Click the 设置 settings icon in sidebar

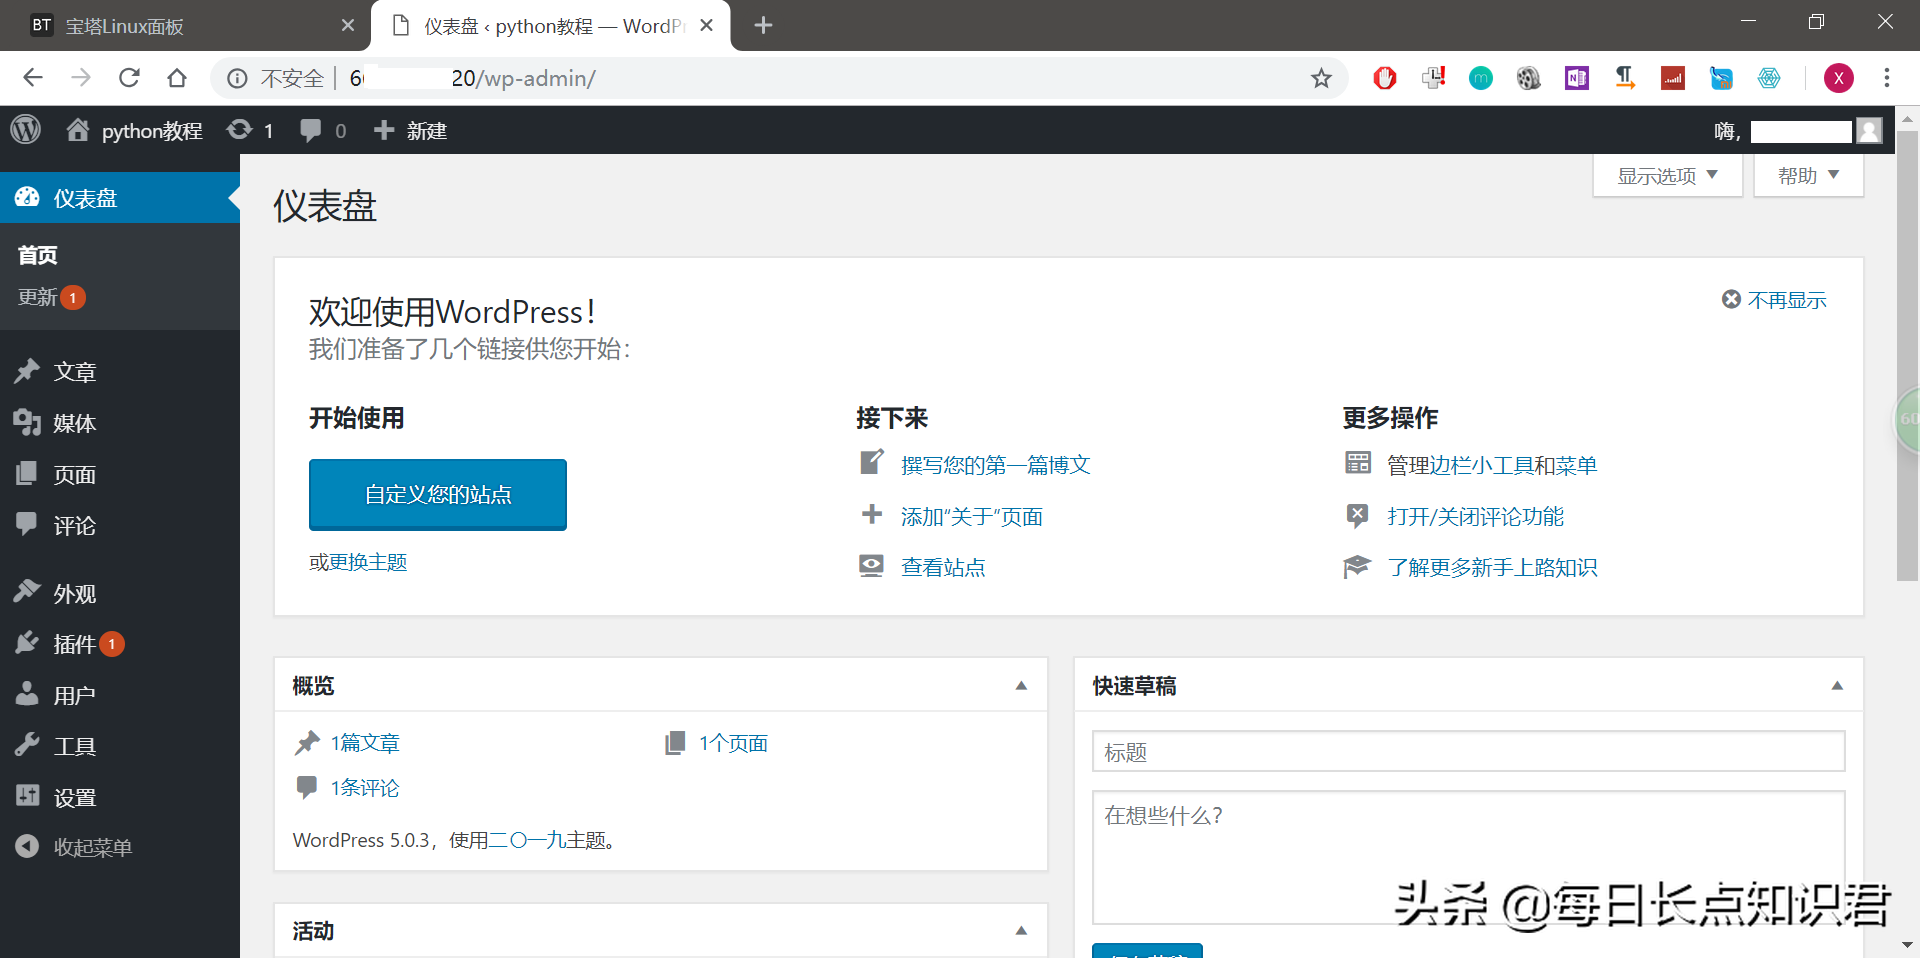[x=27, y=797]
